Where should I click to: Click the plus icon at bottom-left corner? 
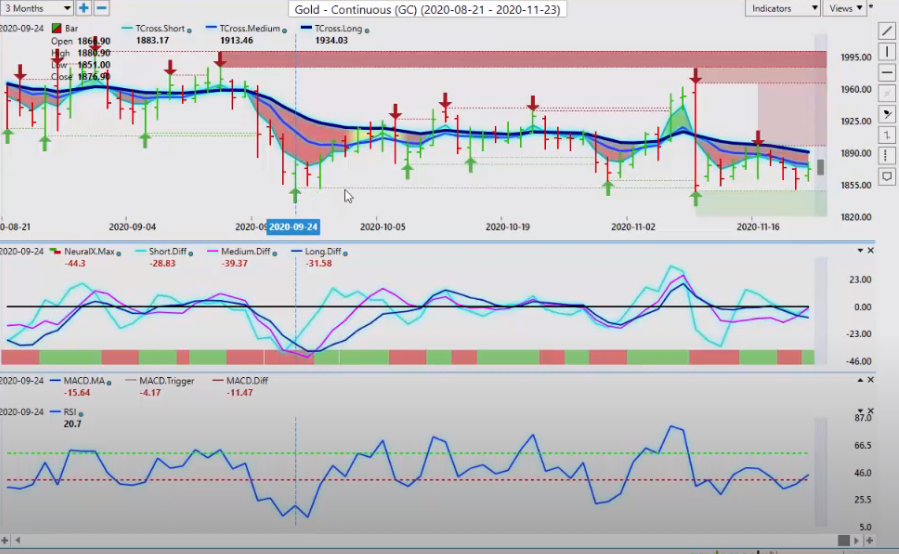pos(5,540)
